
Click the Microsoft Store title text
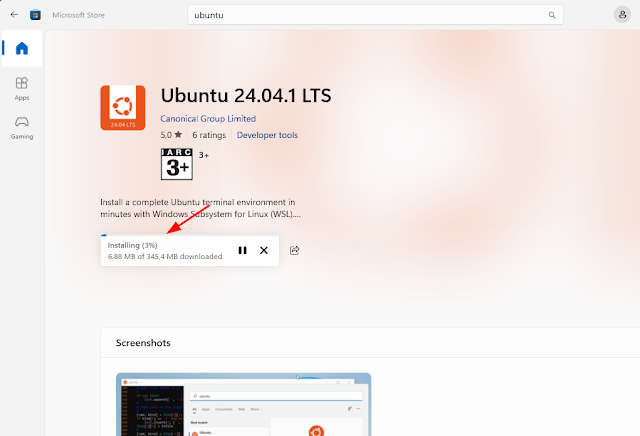[x=78, y=15]
